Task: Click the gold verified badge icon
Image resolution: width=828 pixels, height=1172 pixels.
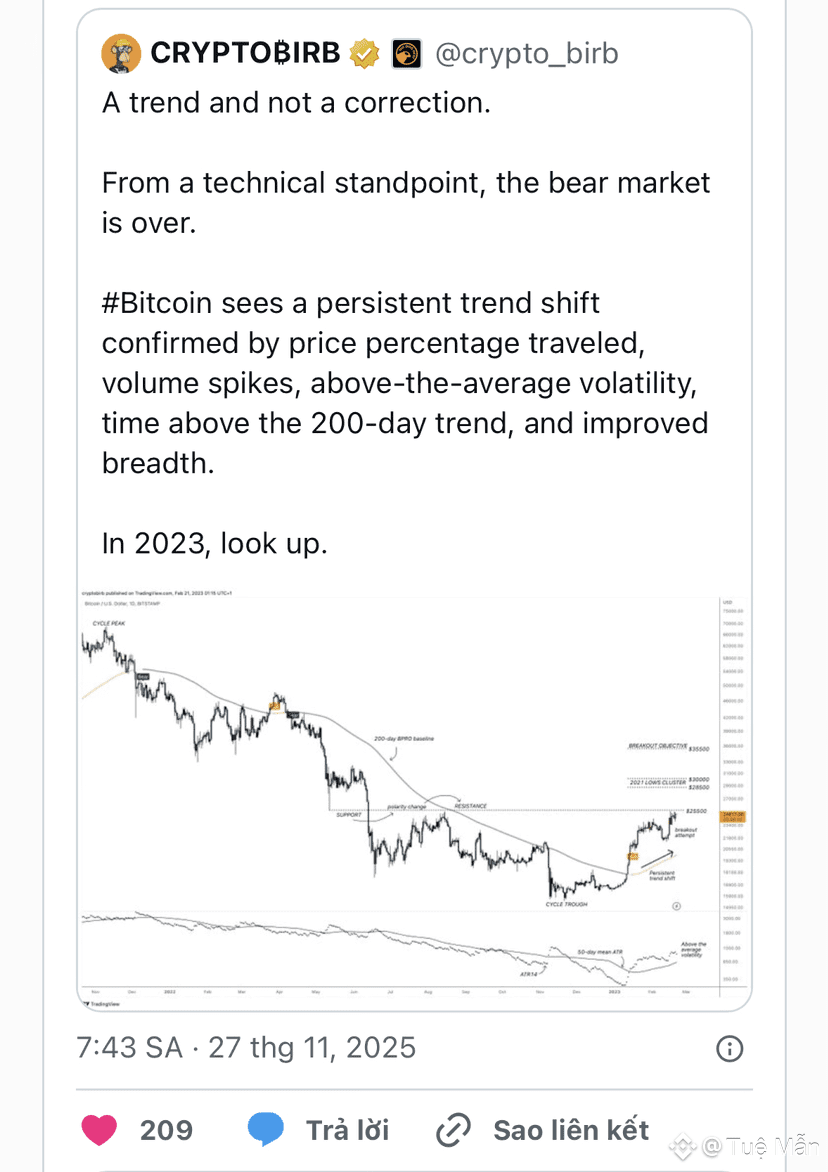Action: coord(365,53)
